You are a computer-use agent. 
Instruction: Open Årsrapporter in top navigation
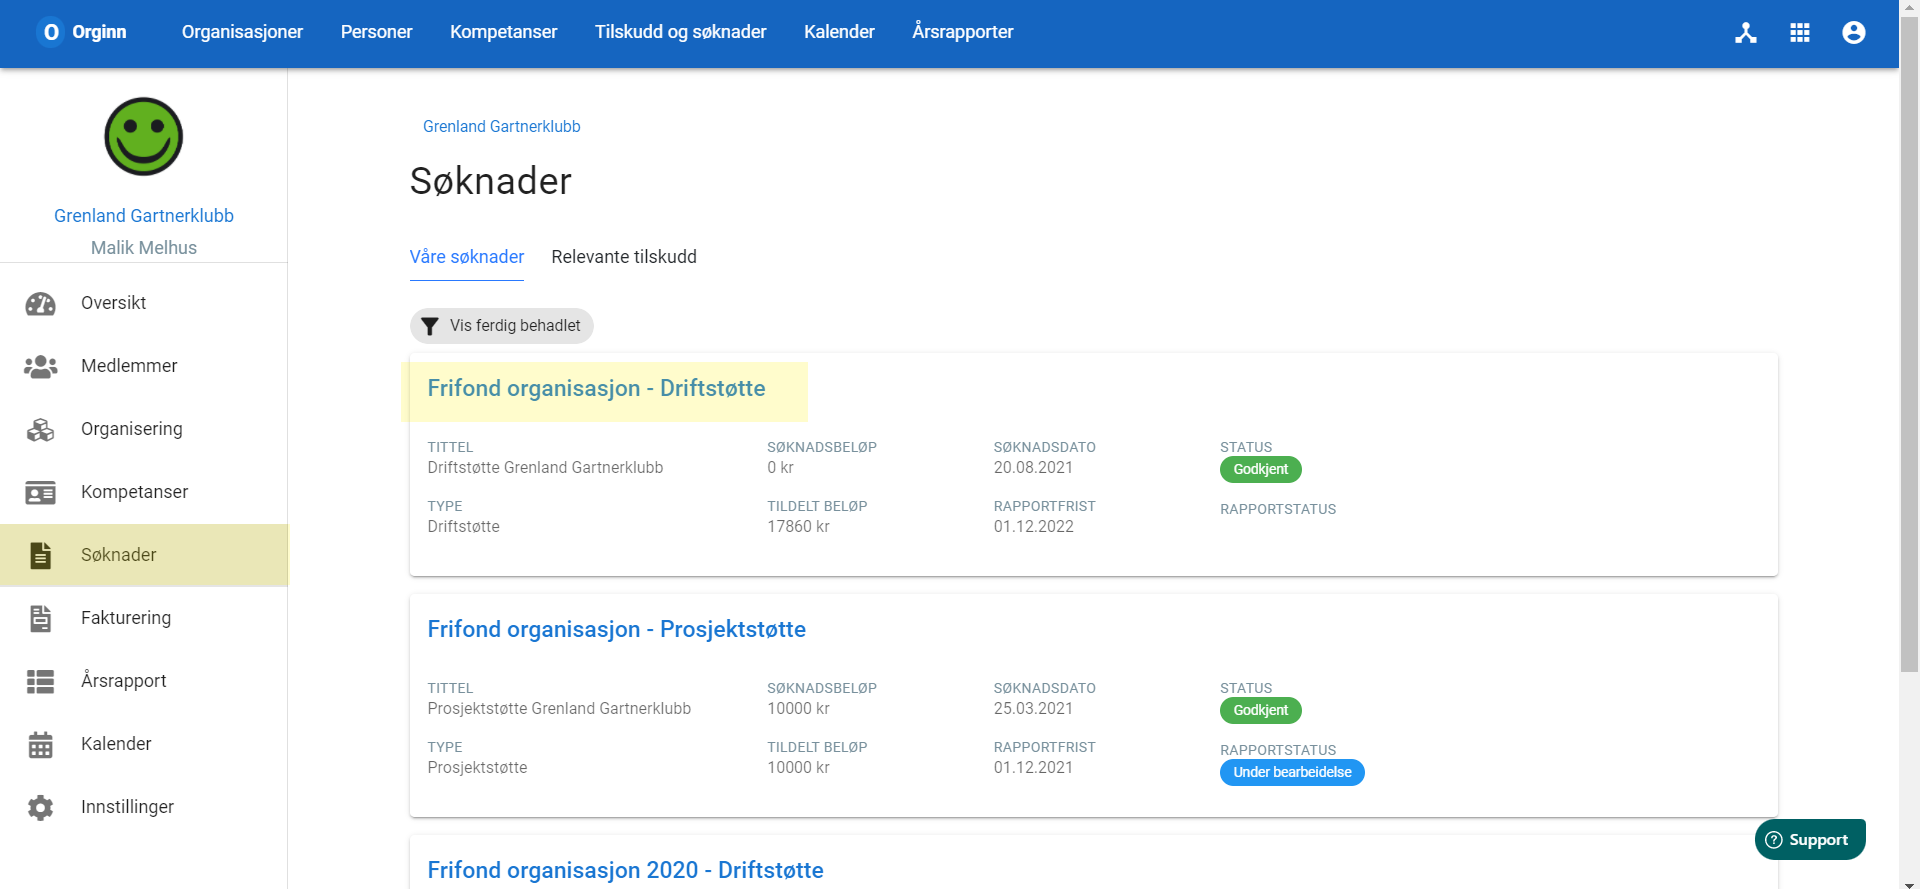point(963,32)
